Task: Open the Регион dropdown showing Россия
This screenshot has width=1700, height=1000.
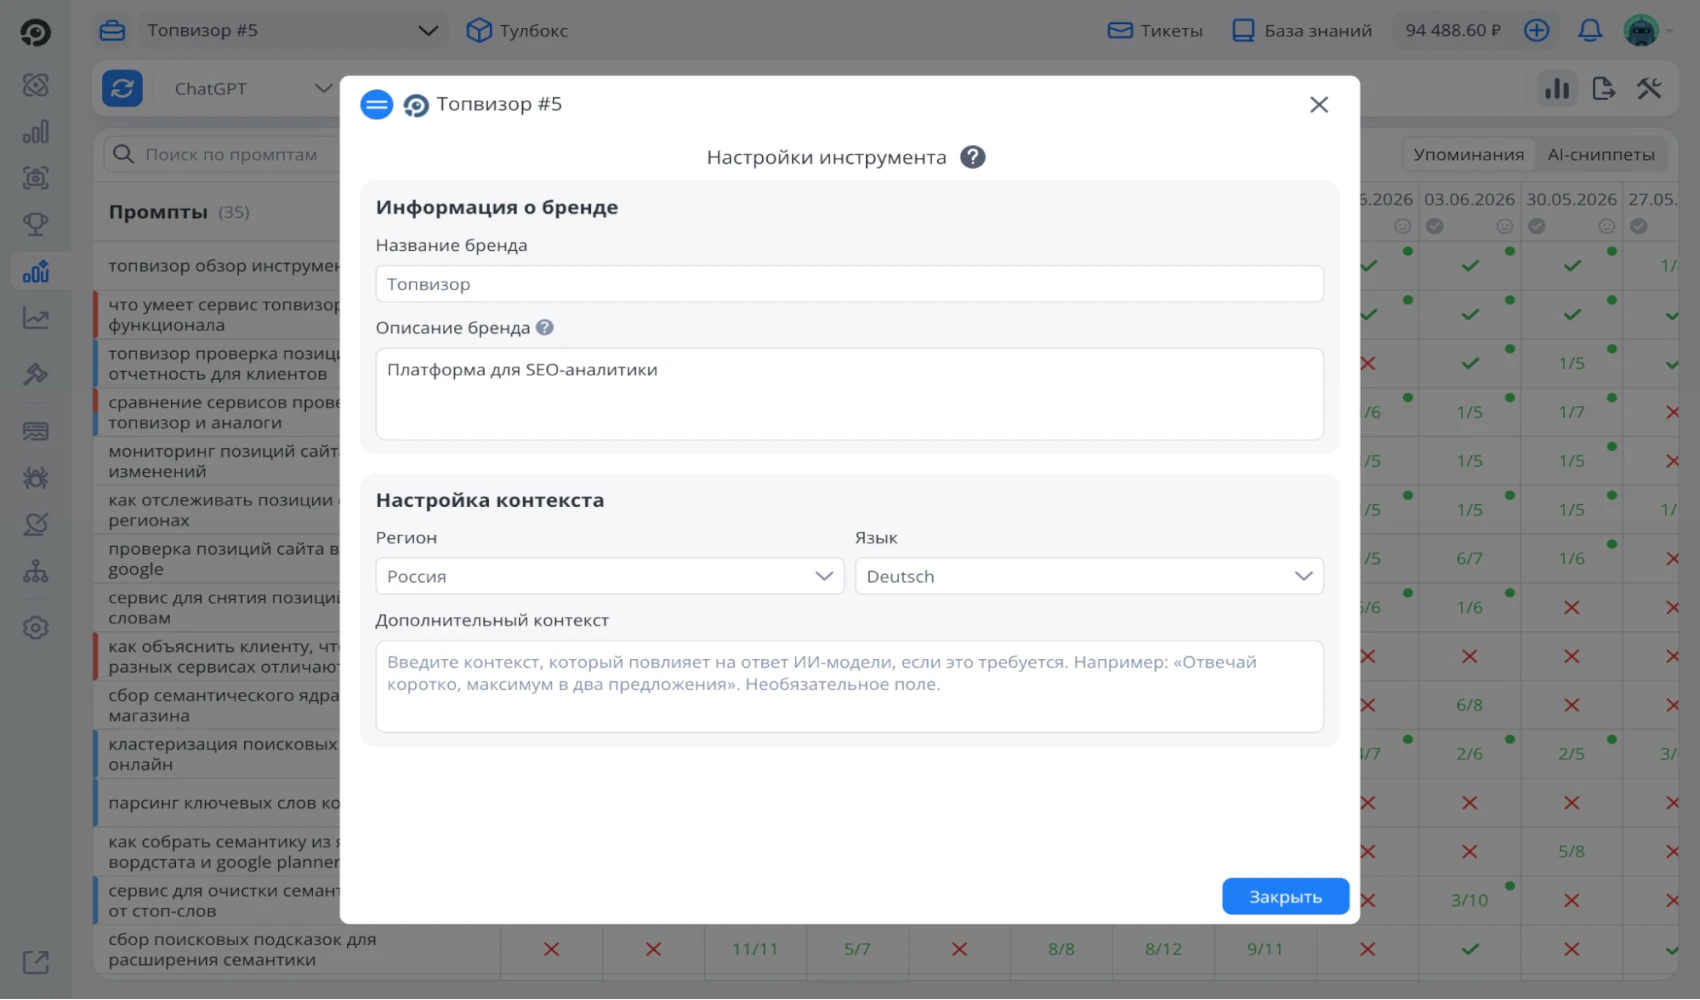Action: [x=609, y=576]
